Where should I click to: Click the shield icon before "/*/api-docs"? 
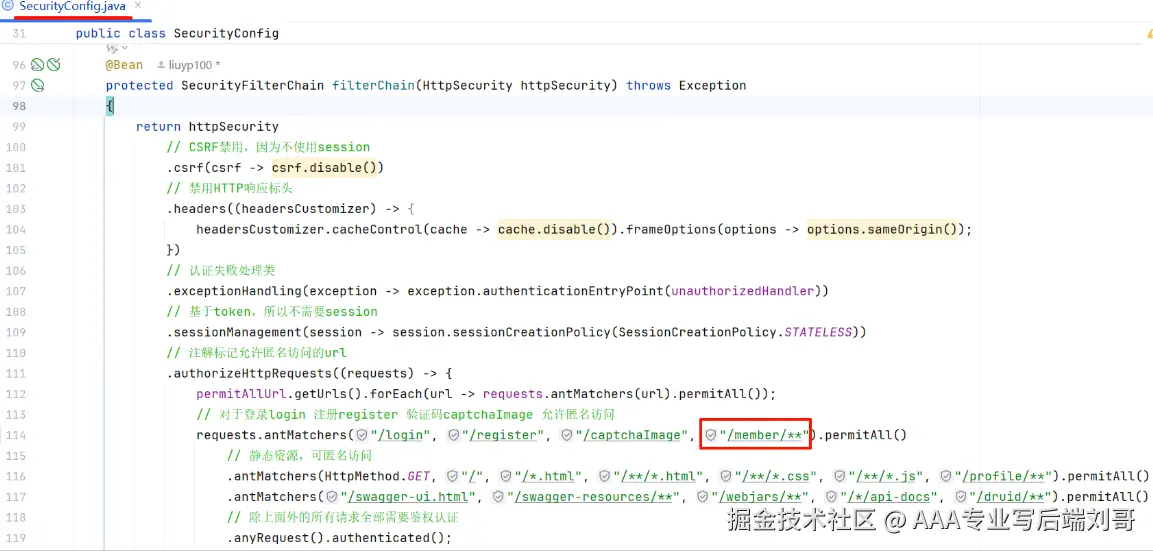[832, 497]
